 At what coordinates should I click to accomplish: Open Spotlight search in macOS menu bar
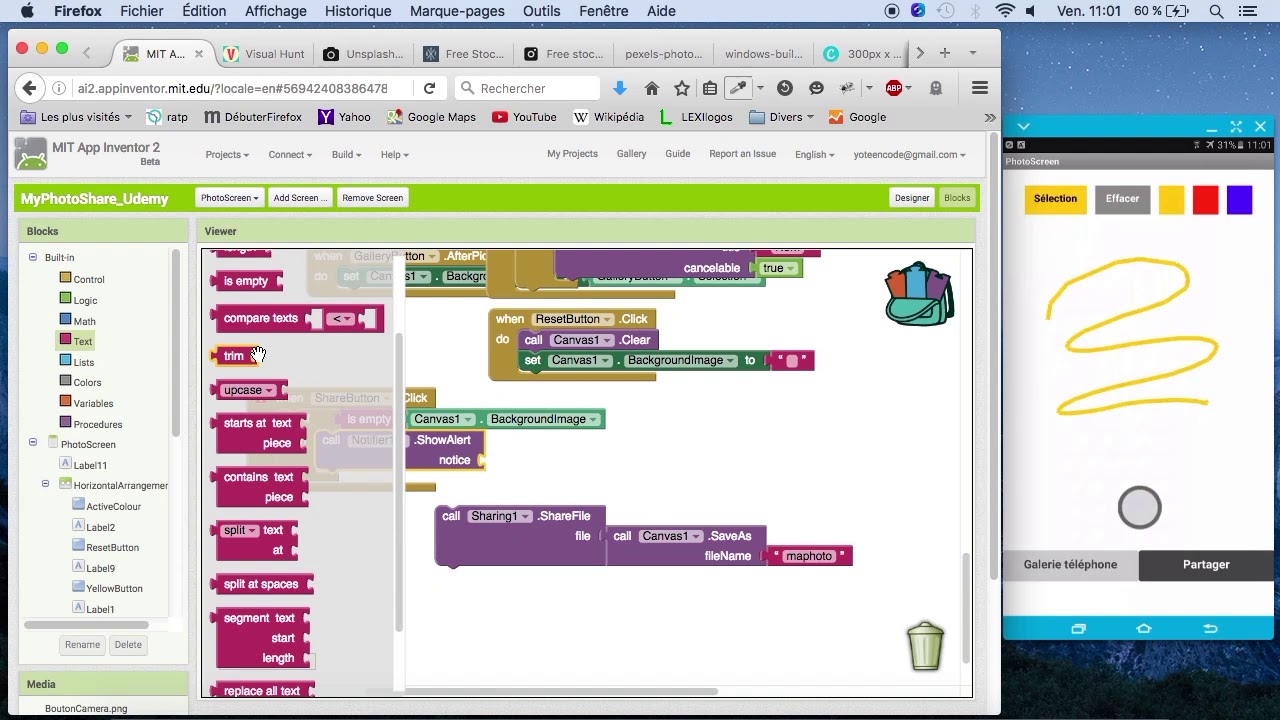tap(1217, 11)
